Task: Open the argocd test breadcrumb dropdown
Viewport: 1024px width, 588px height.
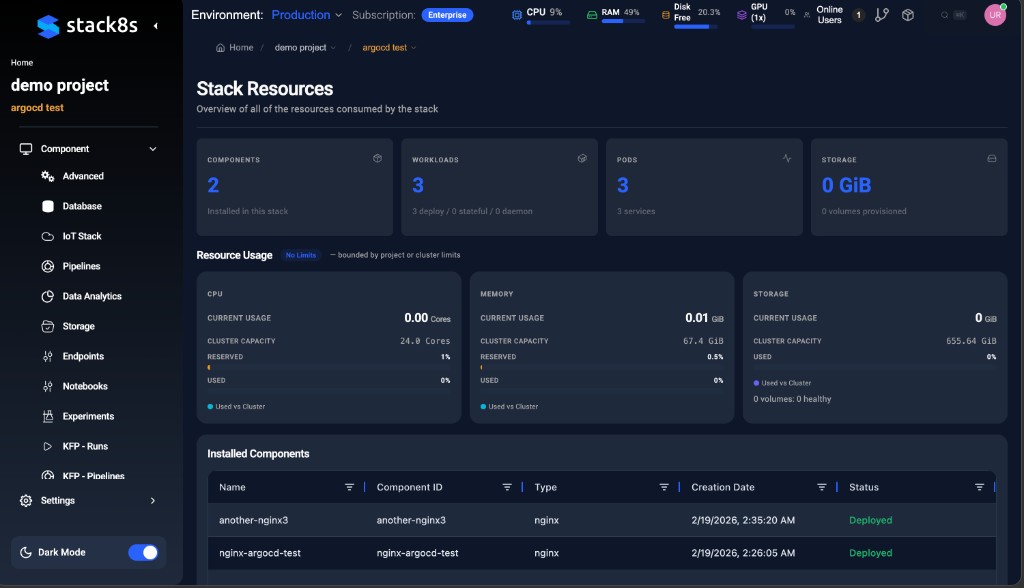Action: (389, 48)
